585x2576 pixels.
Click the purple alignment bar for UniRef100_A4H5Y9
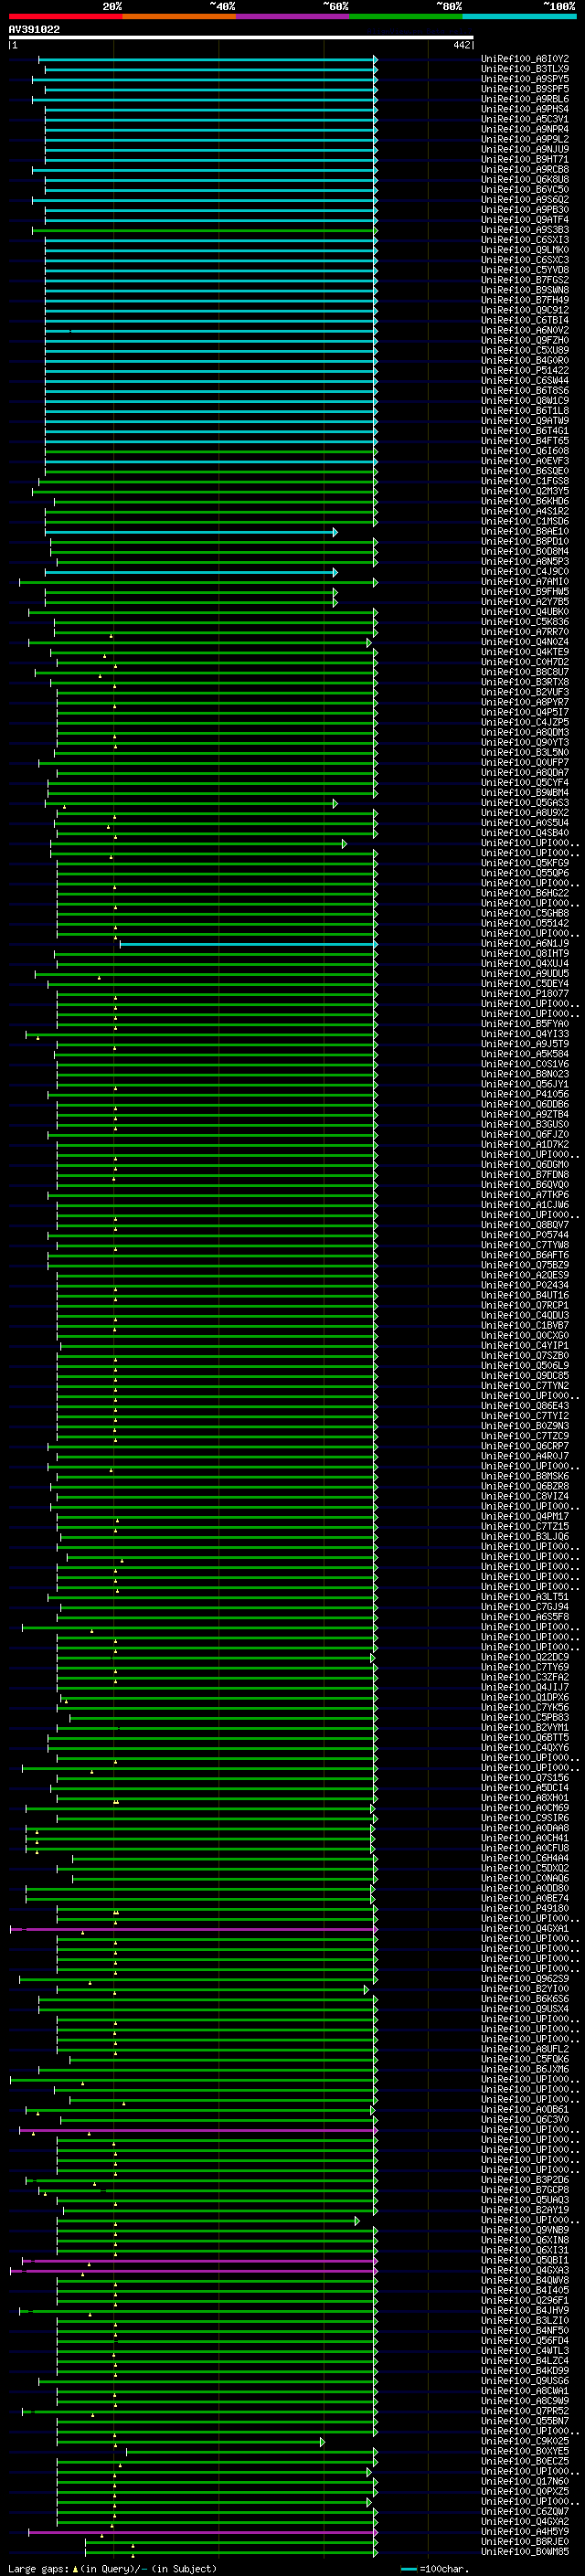pyautogui.click(x=203, y=2531)
